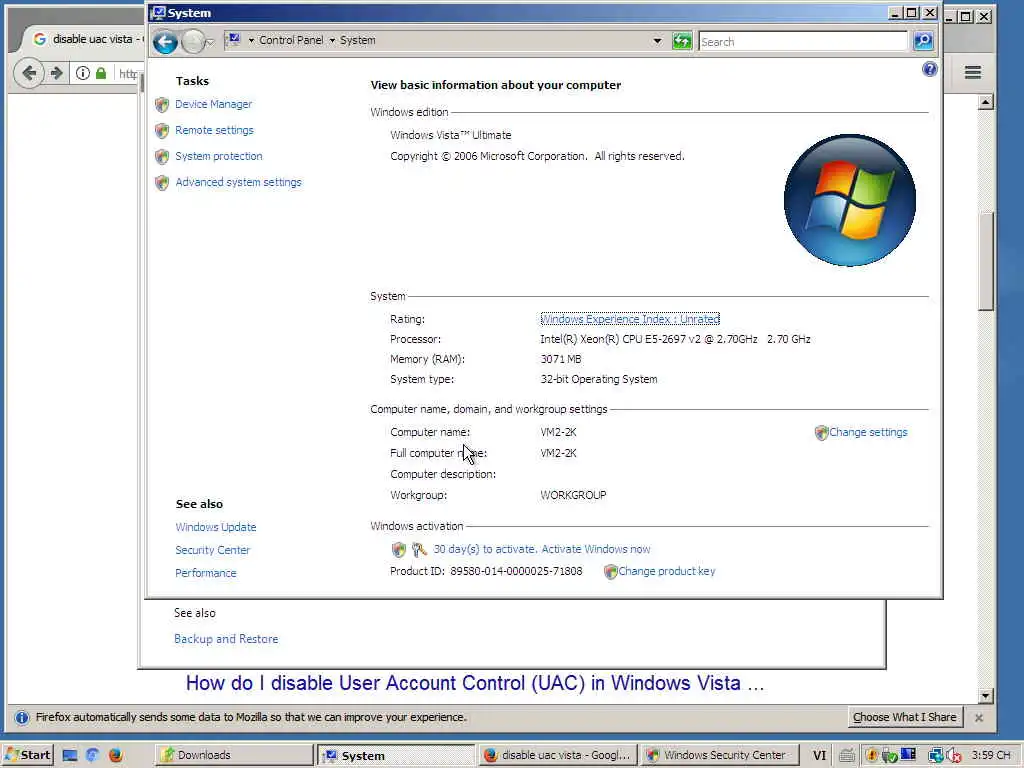Switch to Windows Security Center taskbar button
Image resolution: width=1024 pixels, height=768 pixels.
(x=720, y=755)
